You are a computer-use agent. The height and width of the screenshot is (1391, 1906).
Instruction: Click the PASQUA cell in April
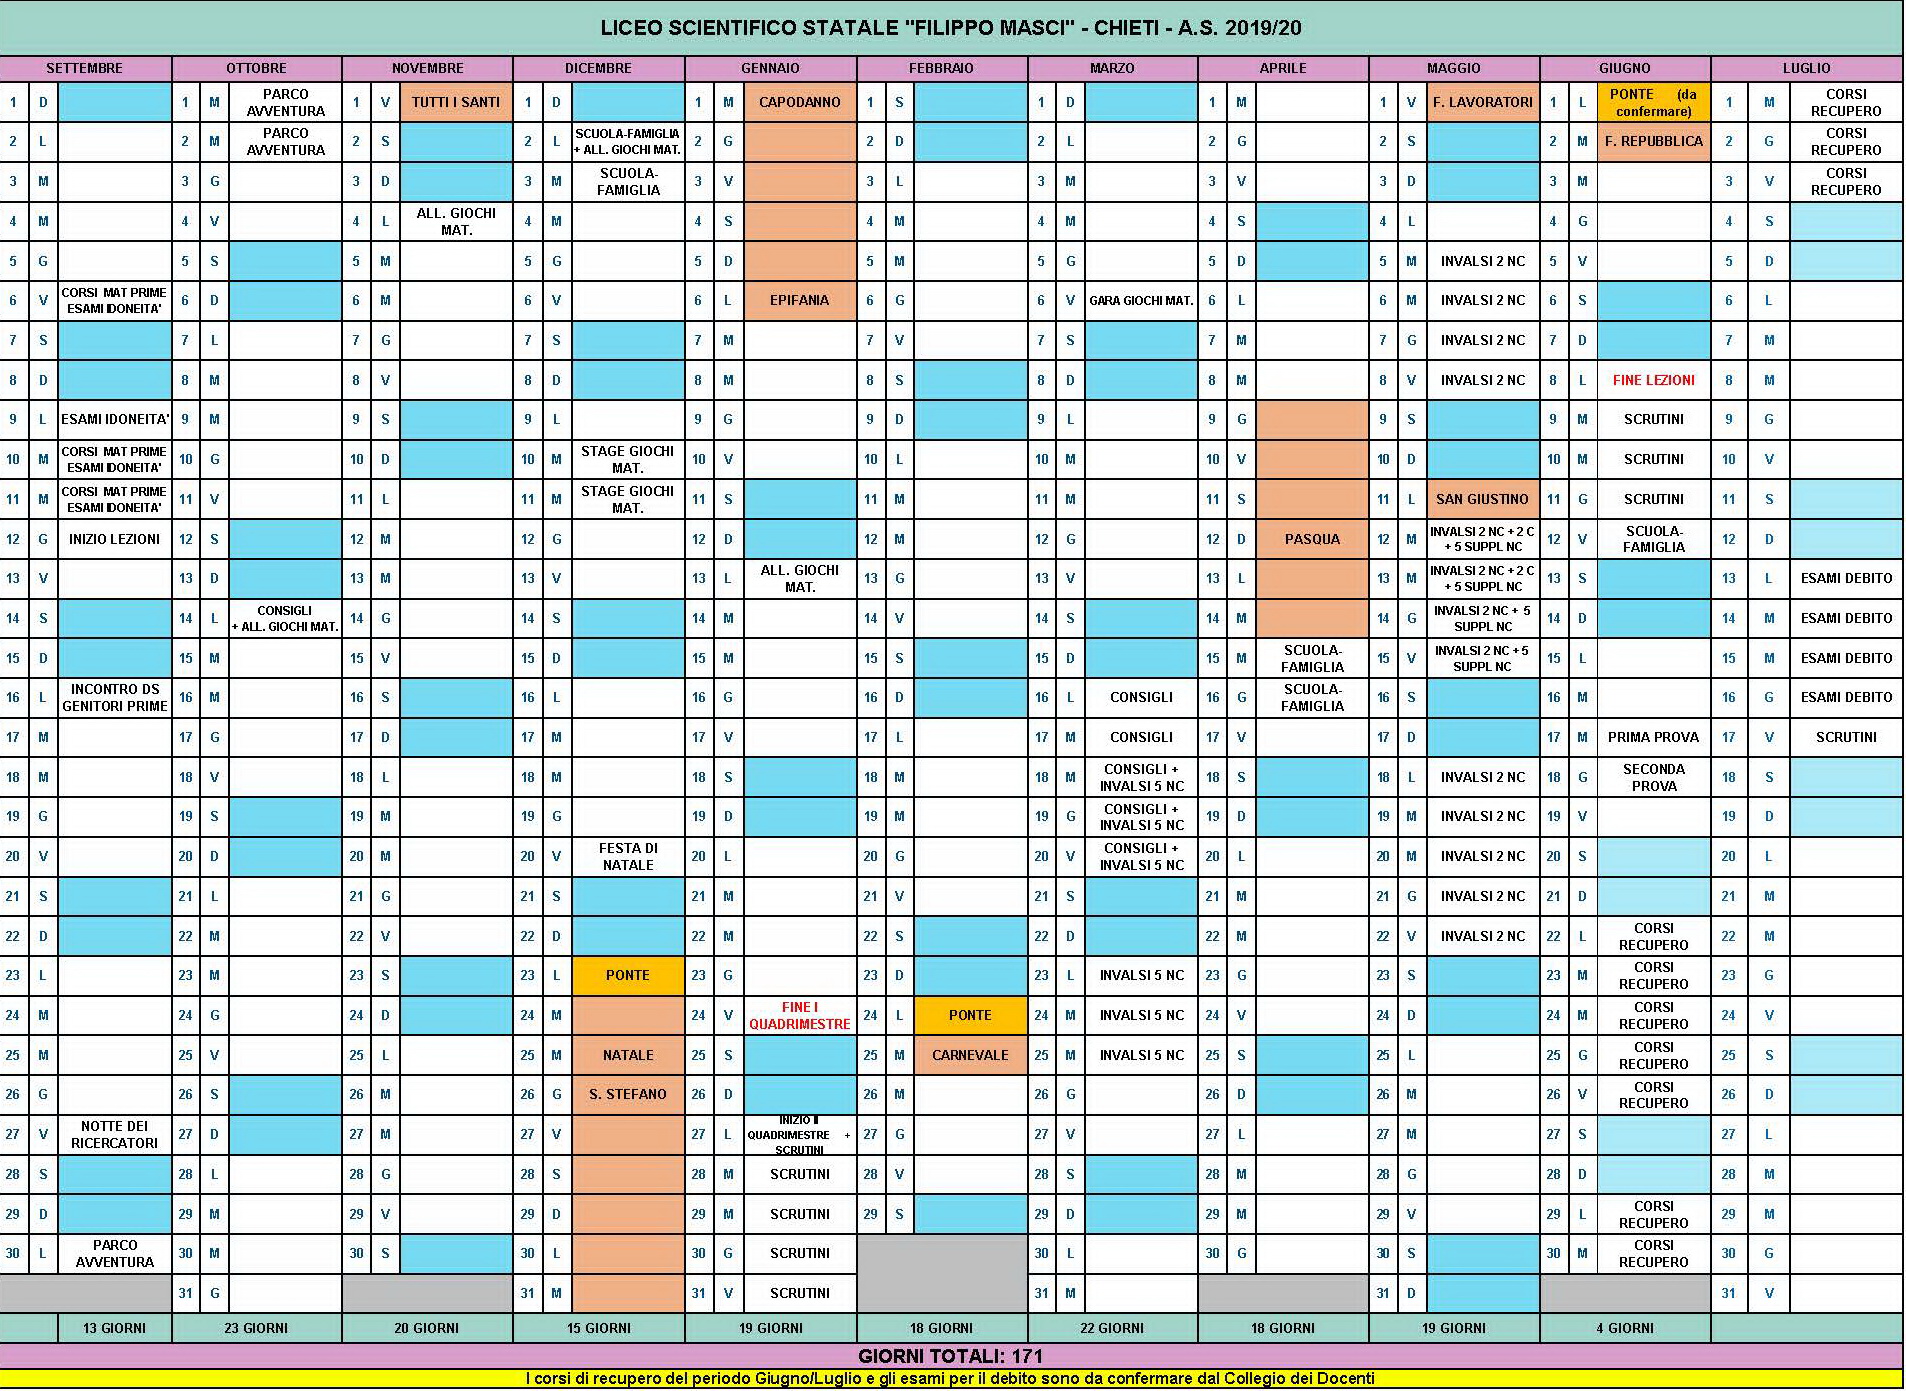(1312, 539)
